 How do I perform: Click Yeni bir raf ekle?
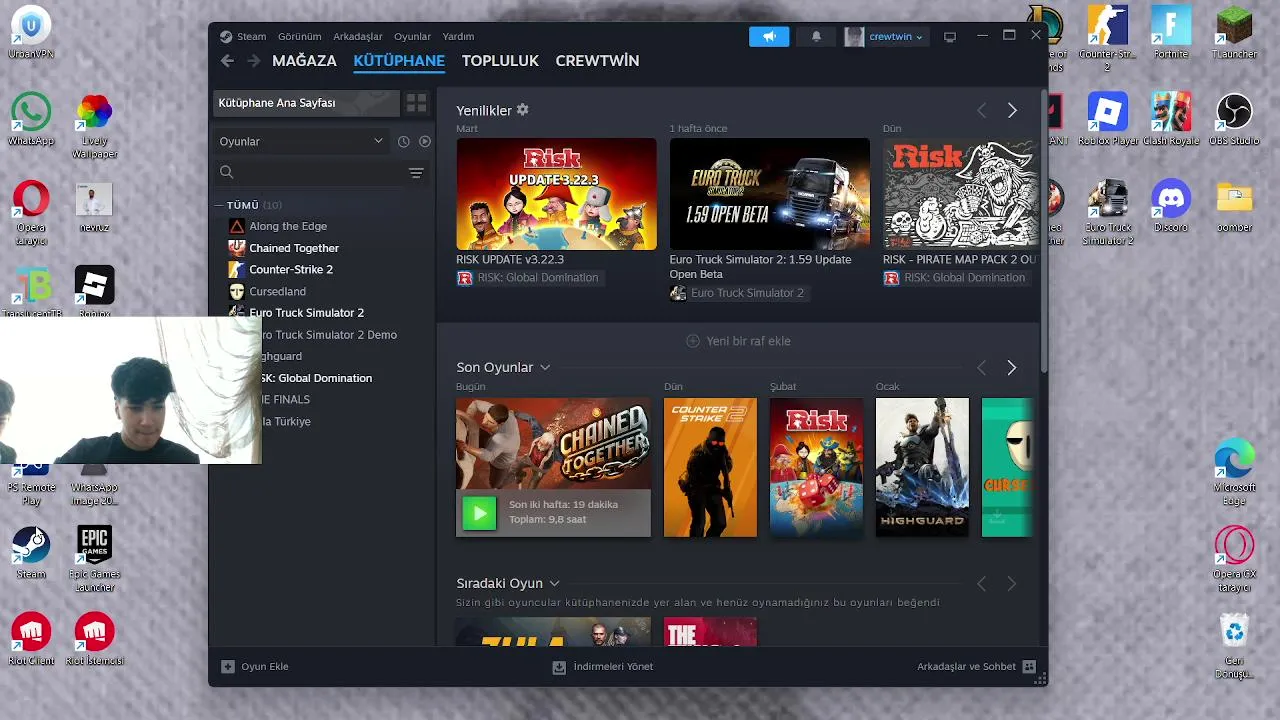(739, 341)
